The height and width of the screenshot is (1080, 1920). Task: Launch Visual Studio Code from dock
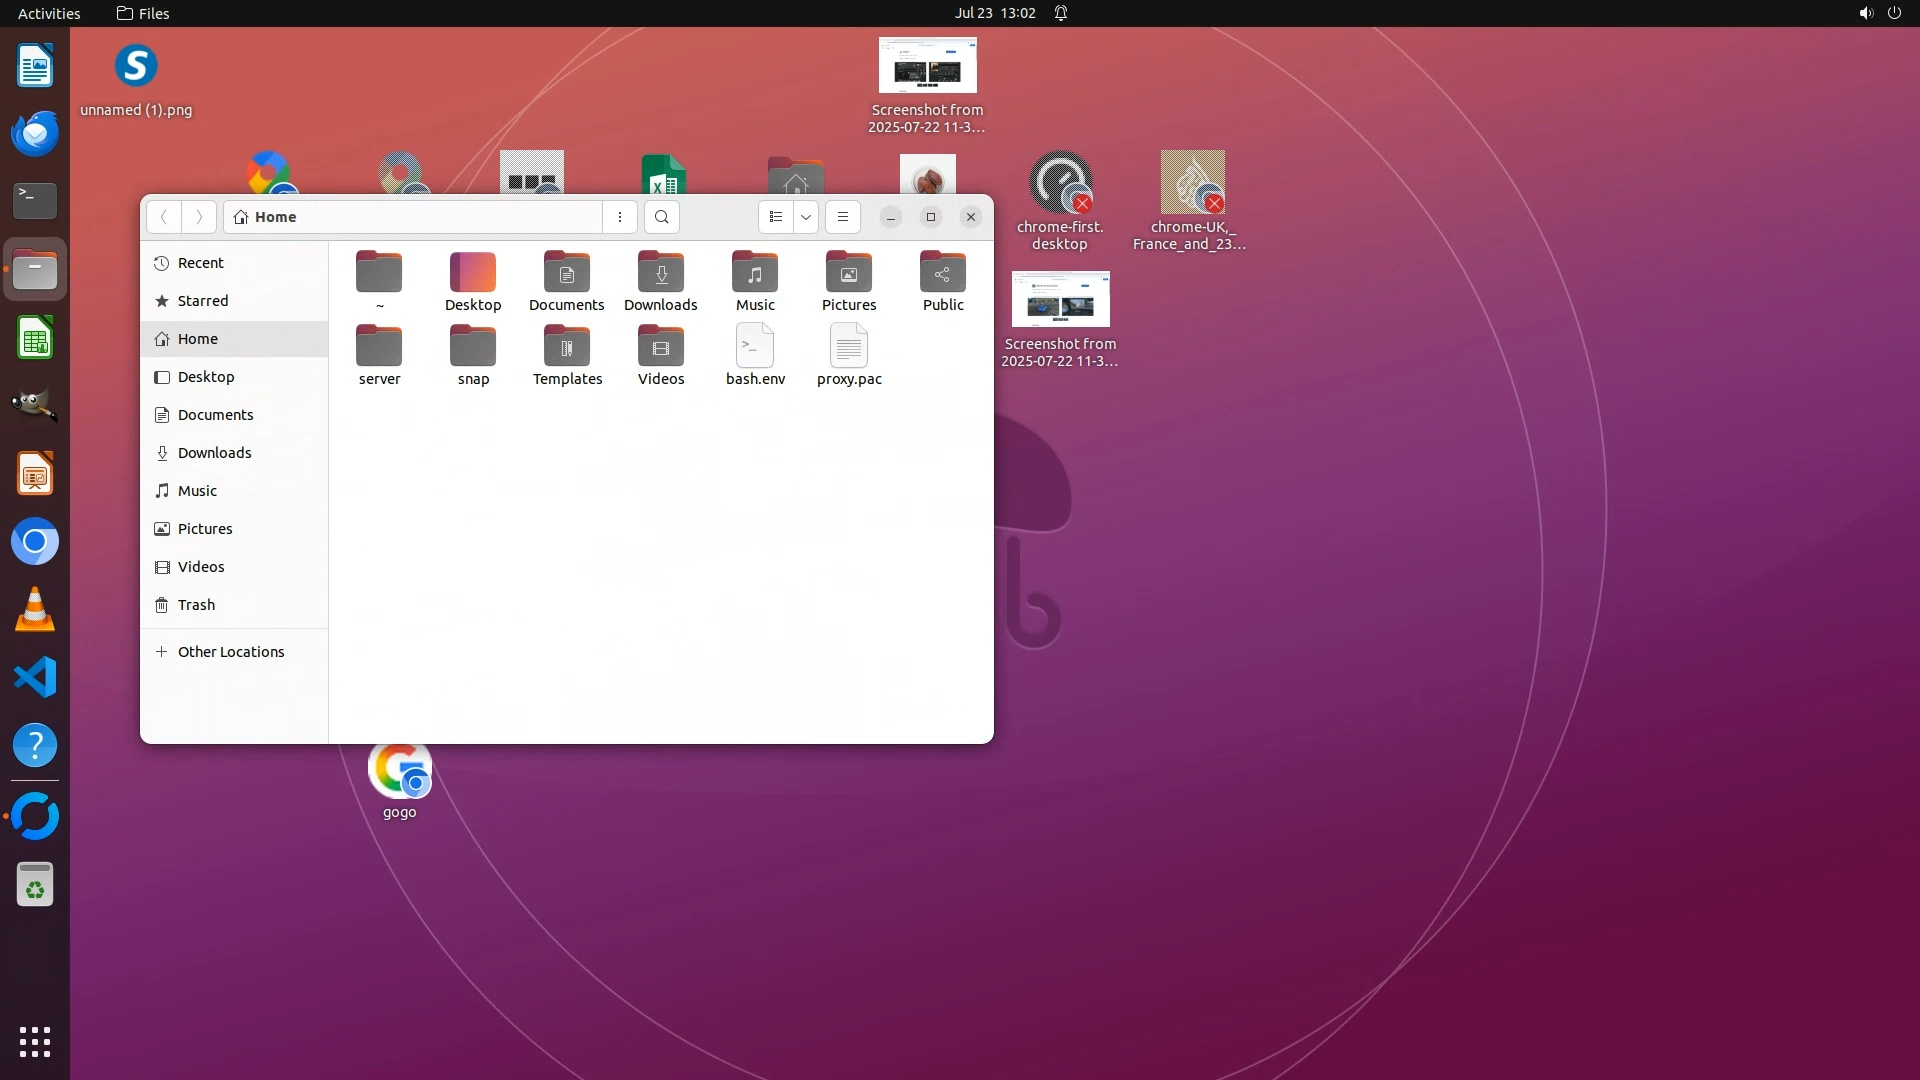pyautogui.click(x=35, y=678)
